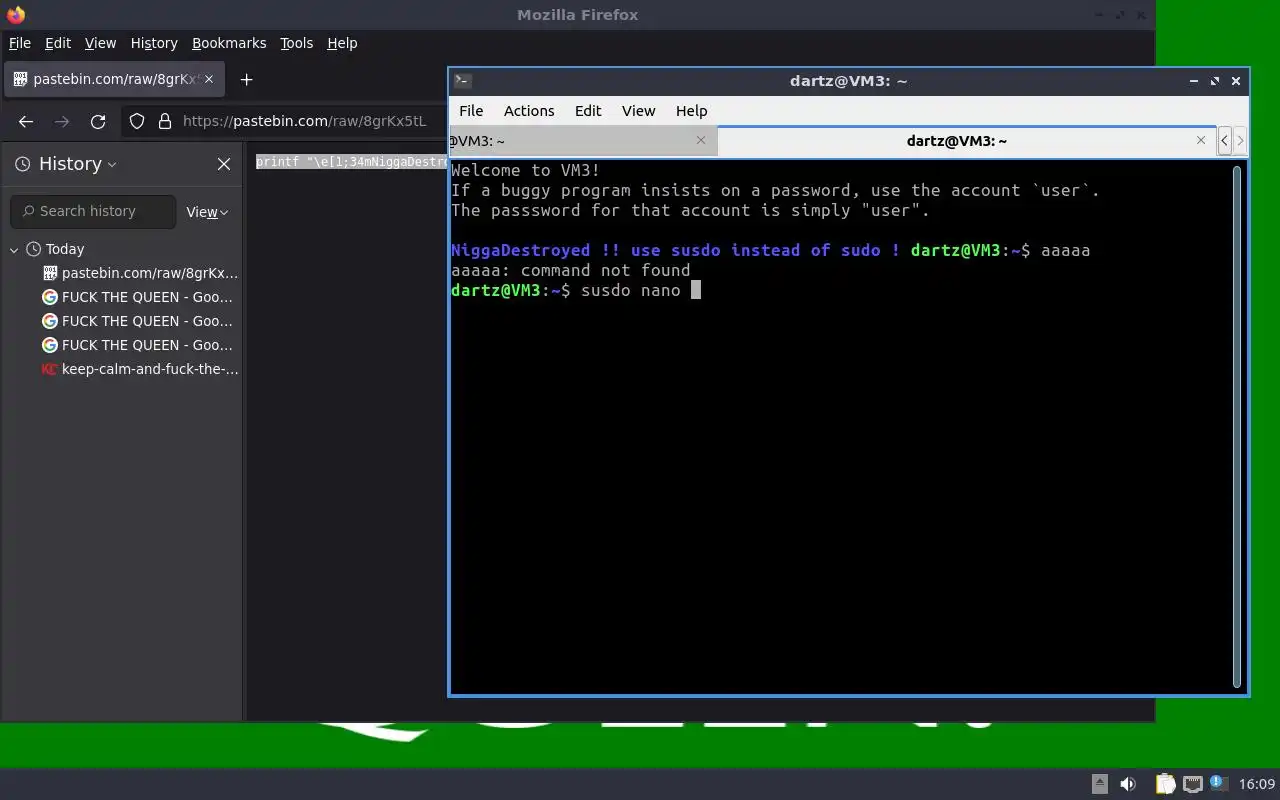Open Firefox Tools menu
The width and height of the screenshot is (1280, 800).
coord(297,43)
